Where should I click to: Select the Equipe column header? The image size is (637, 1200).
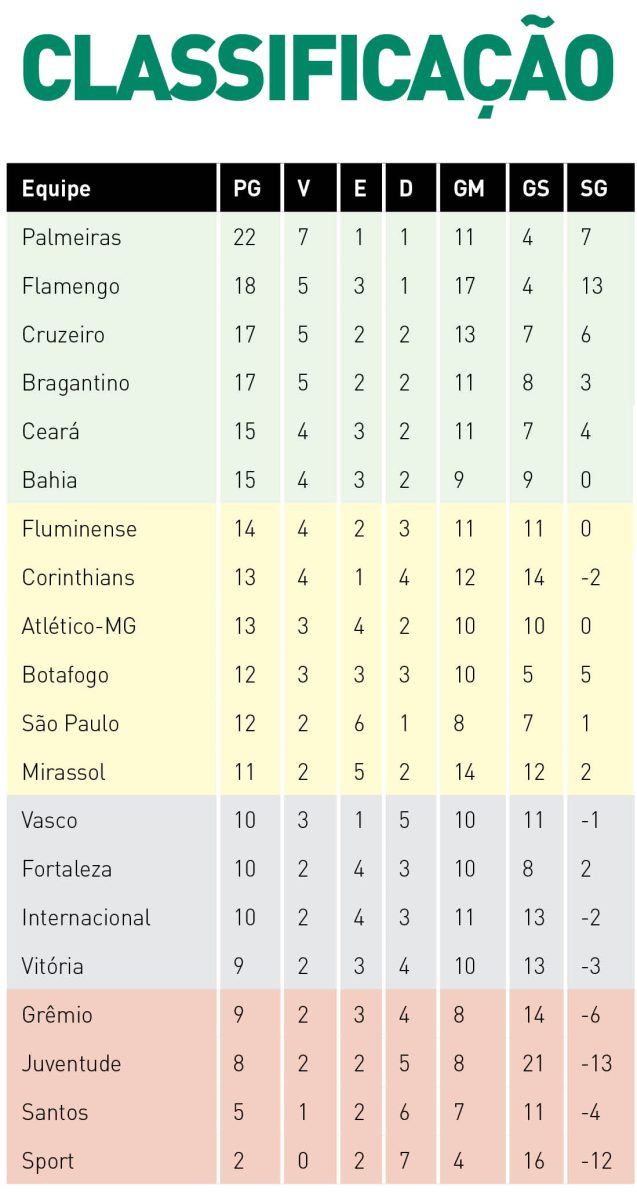(56, 188)
